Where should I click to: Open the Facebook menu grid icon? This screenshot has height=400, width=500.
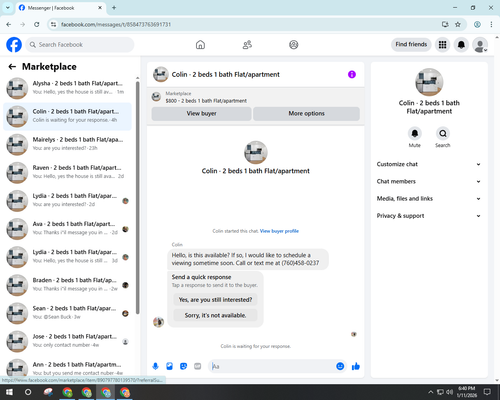442,45
